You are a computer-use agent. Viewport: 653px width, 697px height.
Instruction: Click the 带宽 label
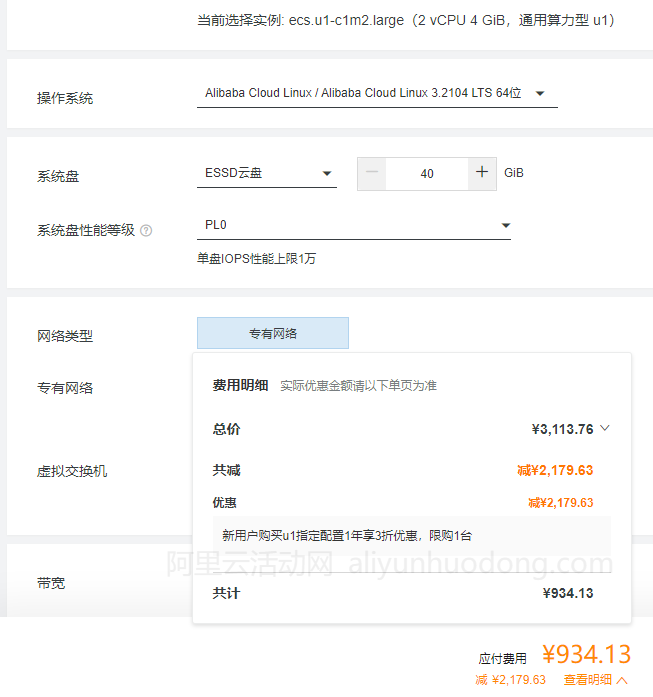[51, 583]
